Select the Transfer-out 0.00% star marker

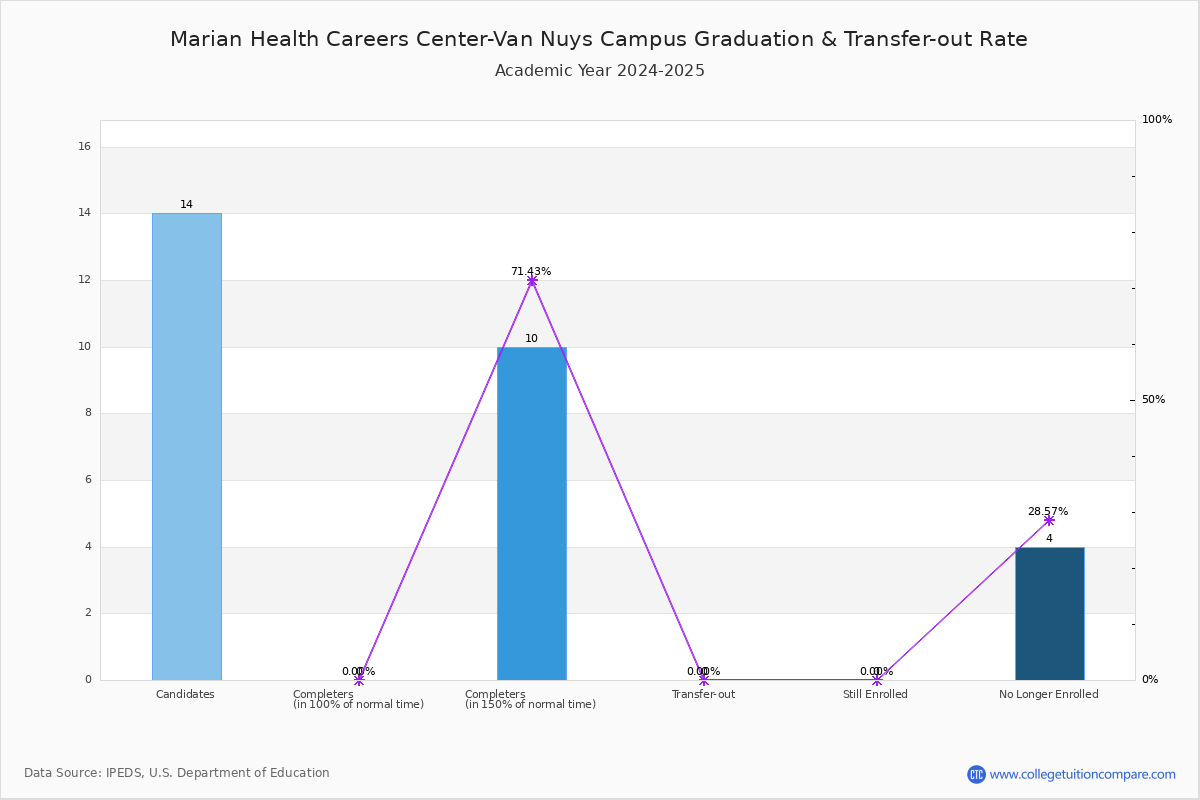(704, 680)
